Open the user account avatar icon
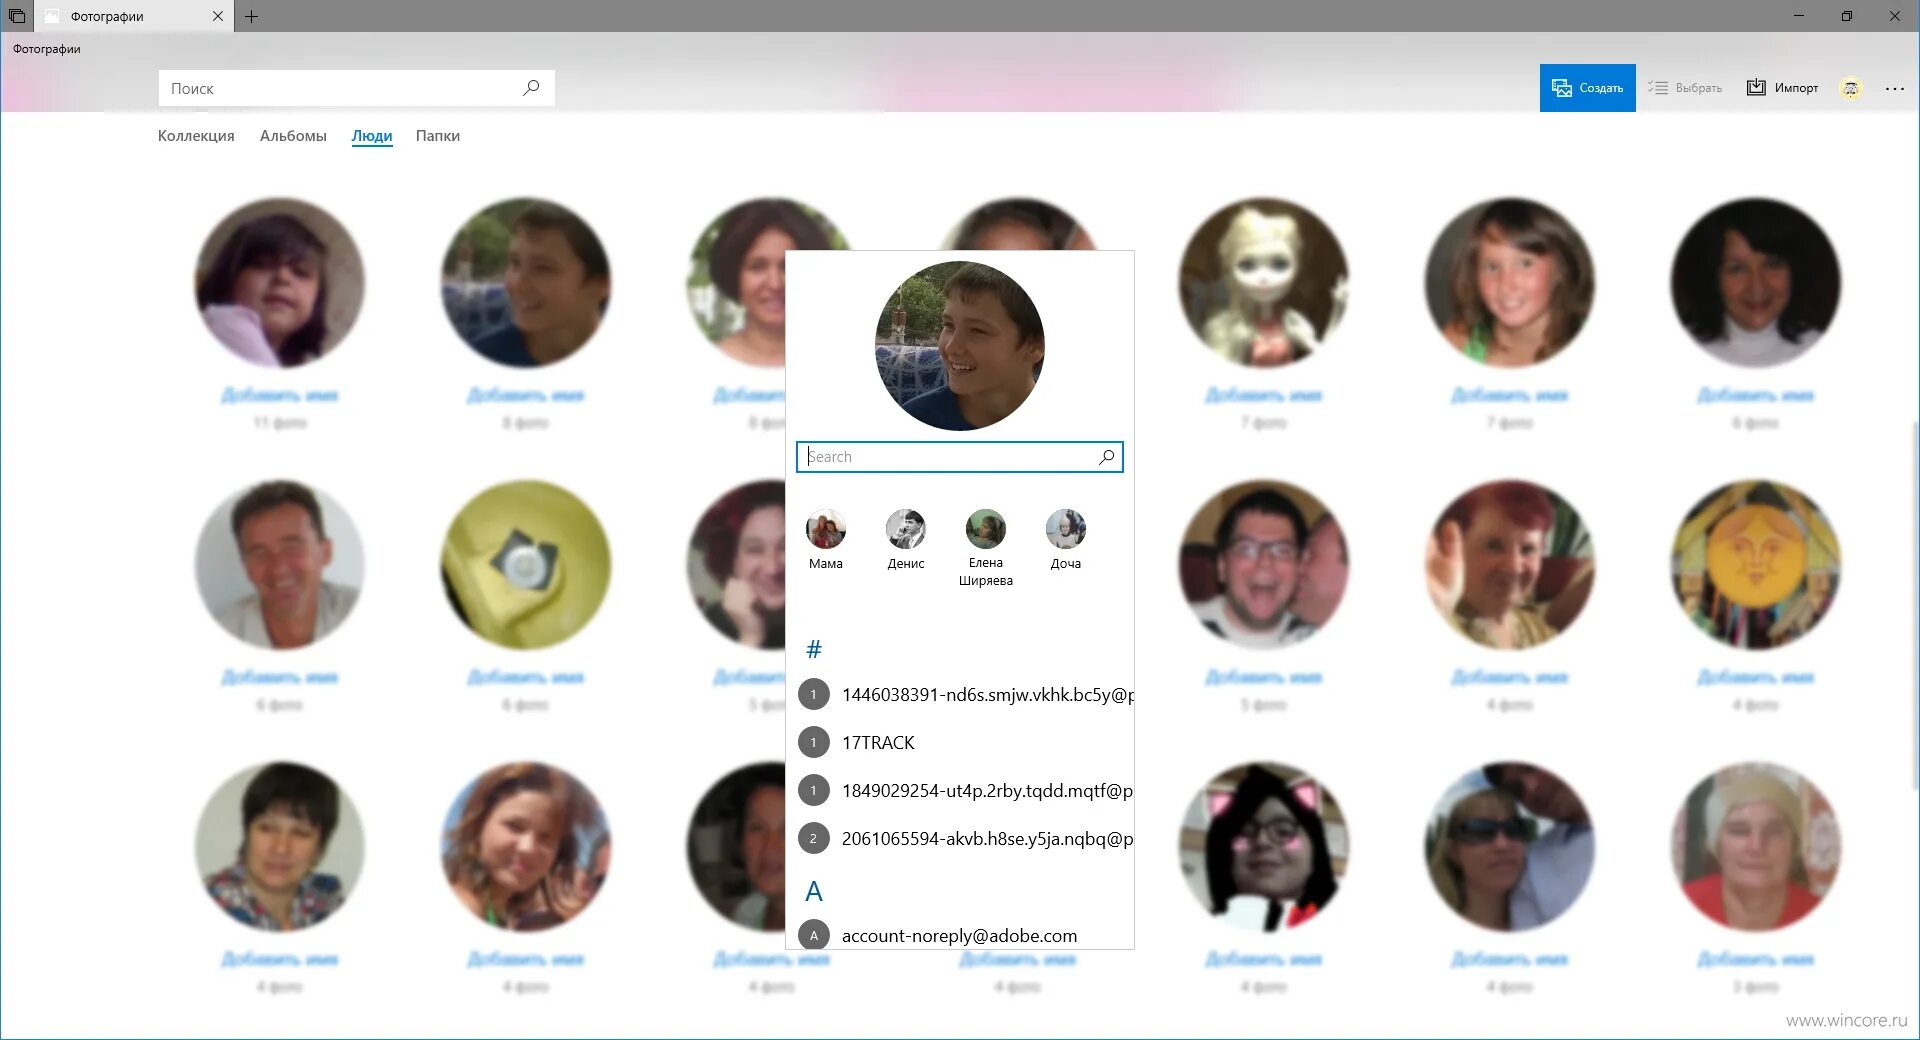The height and width of the screenshot is (1040, 1920). point(1851,88)
